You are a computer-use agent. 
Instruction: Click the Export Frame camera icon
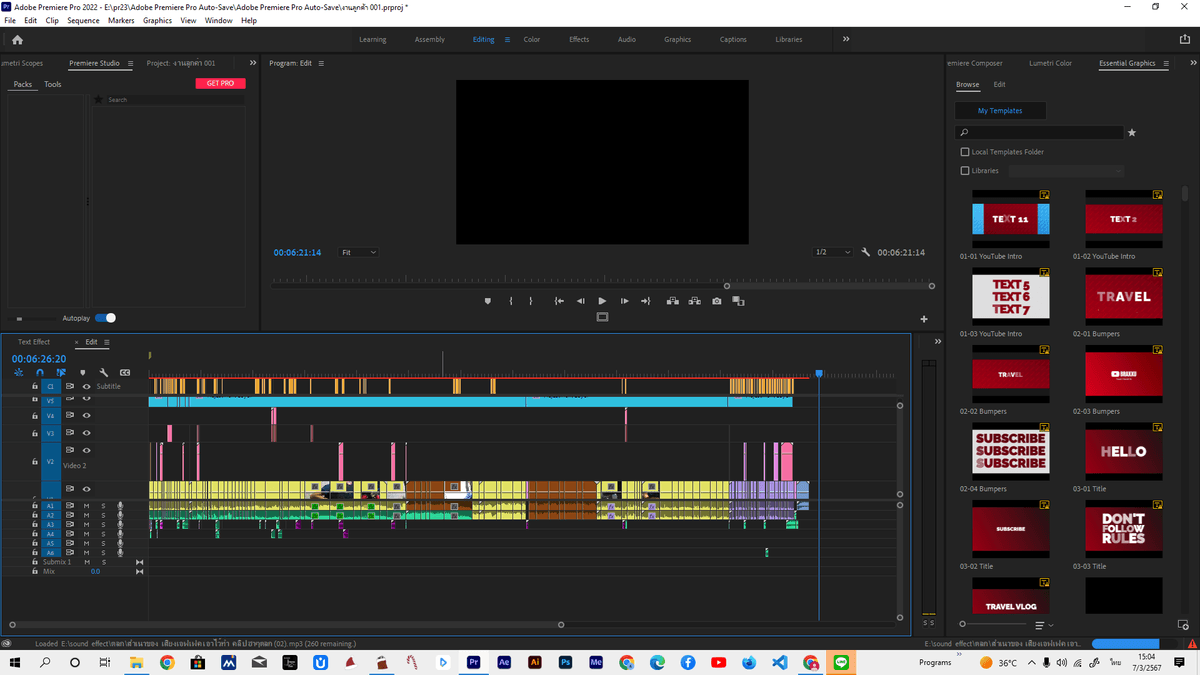(716, 301)
